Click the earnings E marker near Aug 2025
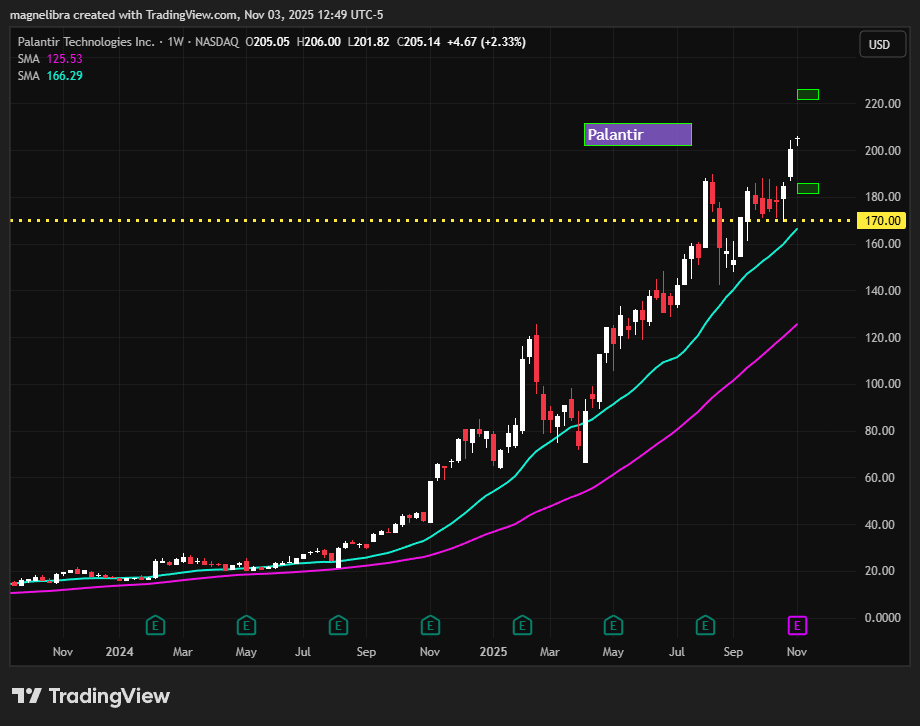 pyautogui.click(x=705, y=626)
